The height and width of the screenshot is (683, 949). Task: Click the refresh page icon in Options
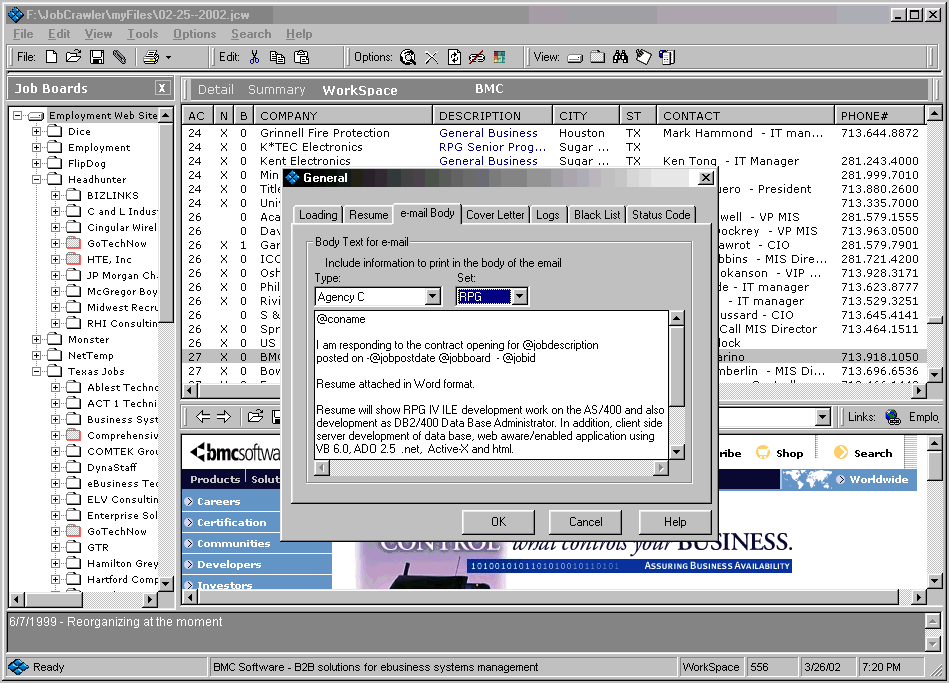point(453,57)
